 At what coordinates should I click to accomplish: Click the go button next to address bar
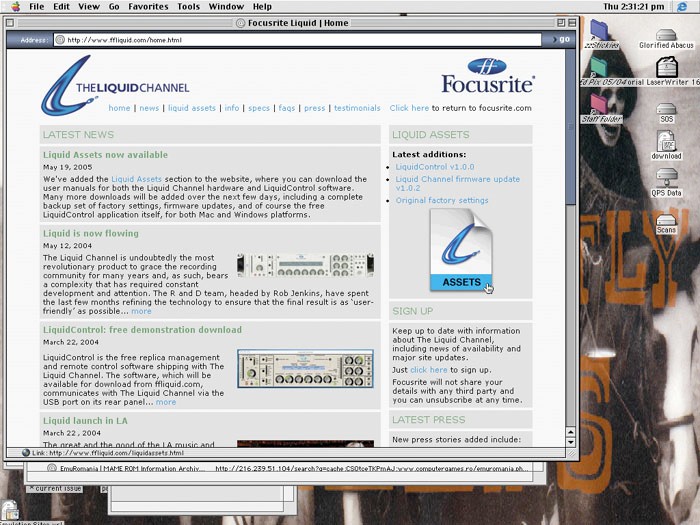tap(562, 39)
